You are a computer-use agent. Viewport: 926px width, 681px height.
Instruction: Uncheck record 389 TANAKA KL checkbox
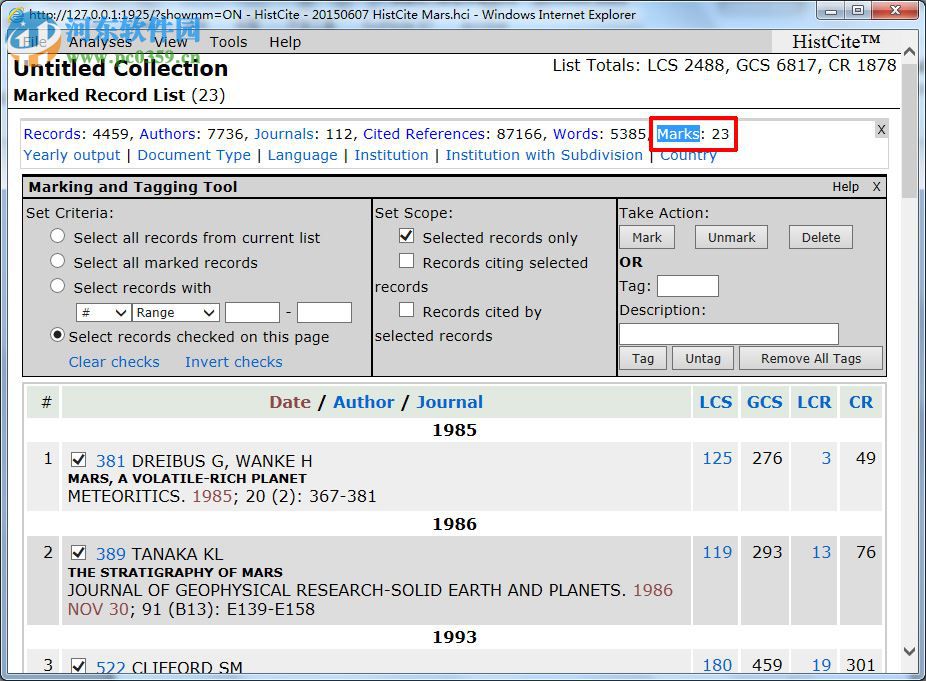coord(79,553)
